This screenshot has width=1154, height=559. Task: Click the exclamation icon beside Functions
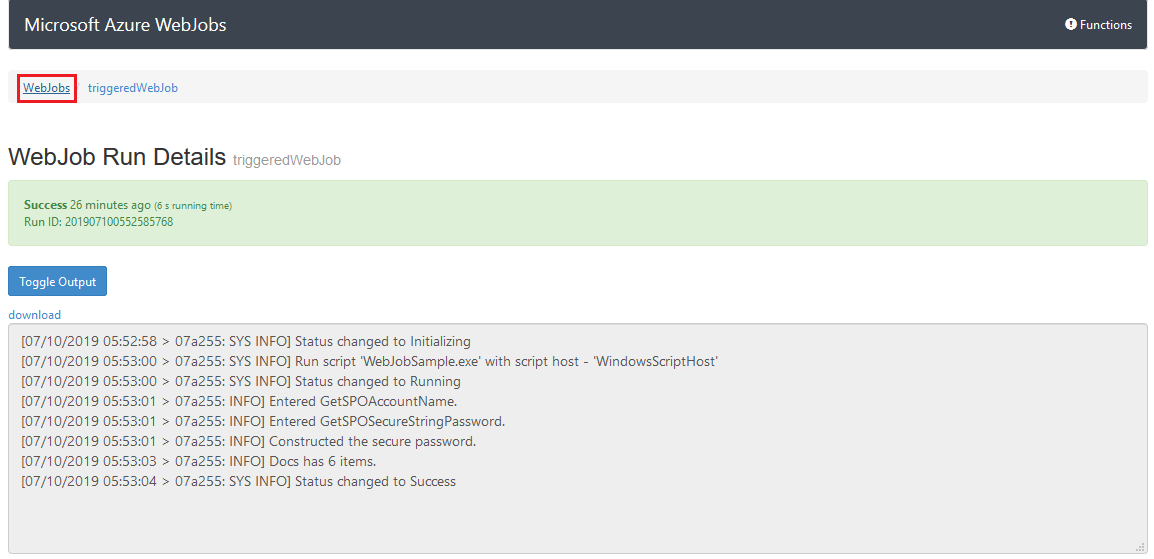tap(1071, 24)
